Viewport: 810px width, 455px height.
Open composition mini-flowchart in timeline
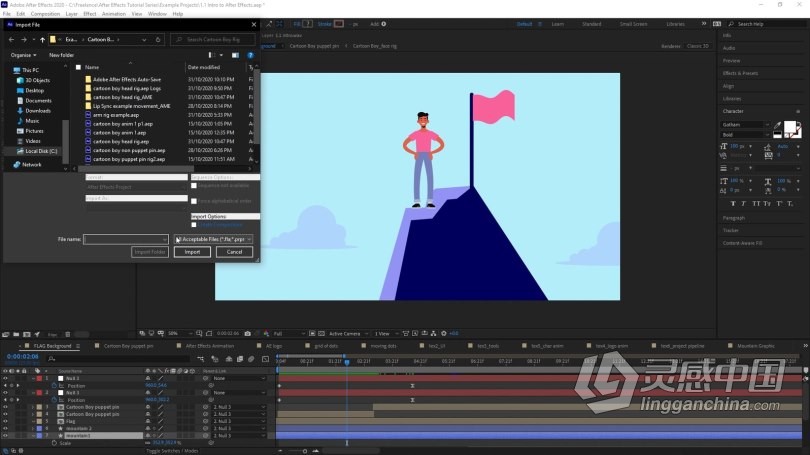pyautogui.click(x=200, y=359)
